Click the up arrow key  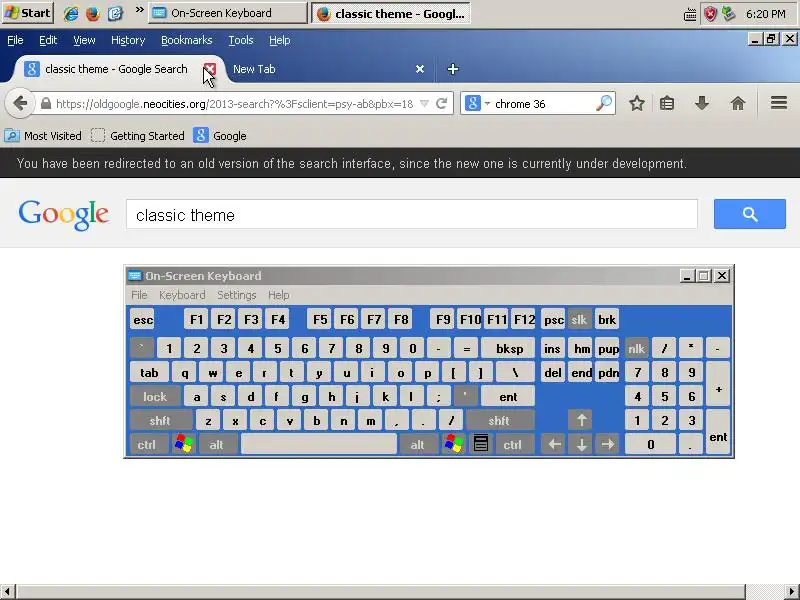[x=581, y=420]
